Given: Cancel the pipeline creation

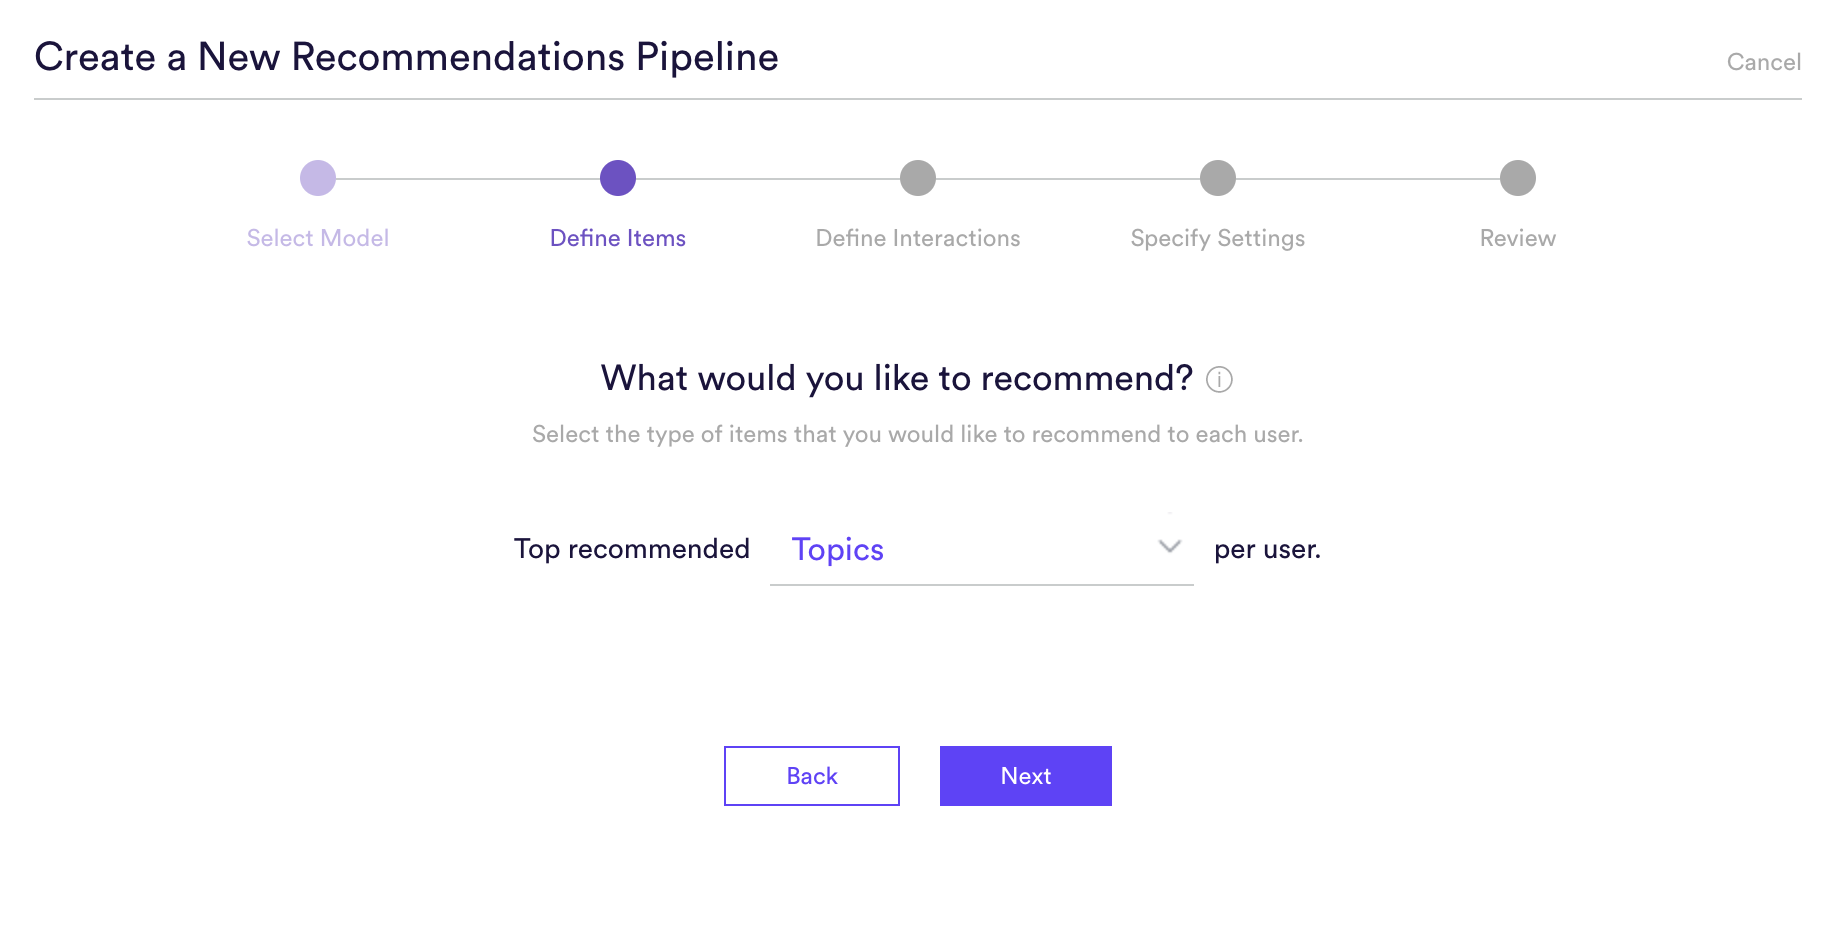Looking at the screenshot, I should 1764,62.
